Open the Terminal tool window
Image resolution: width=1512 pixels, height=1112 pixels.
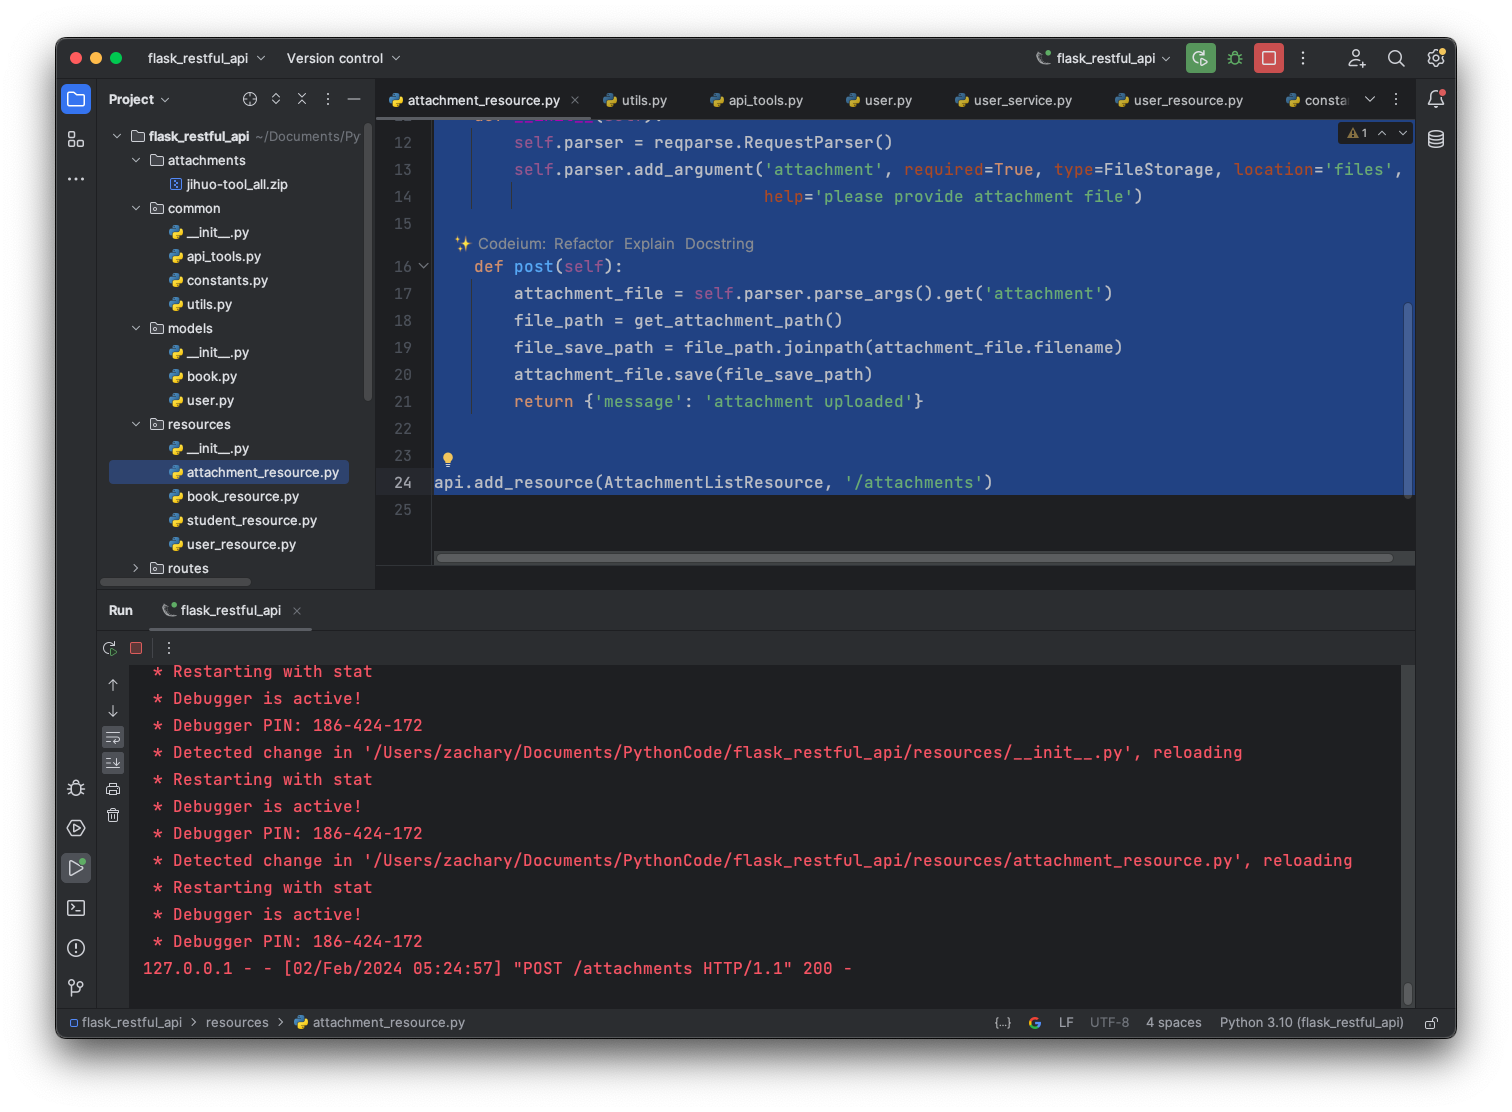76,908
